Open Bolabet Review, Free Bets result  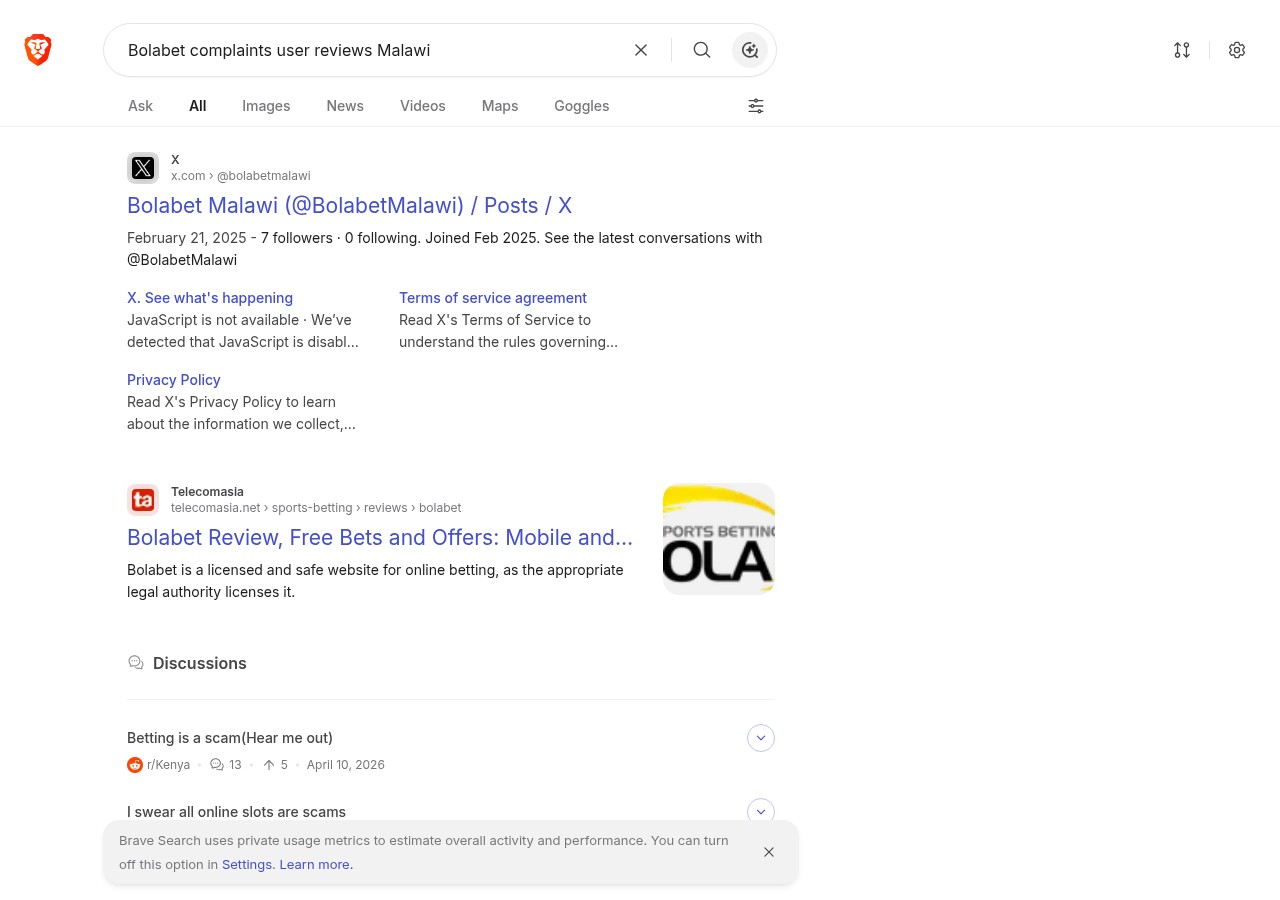point(380,537)
